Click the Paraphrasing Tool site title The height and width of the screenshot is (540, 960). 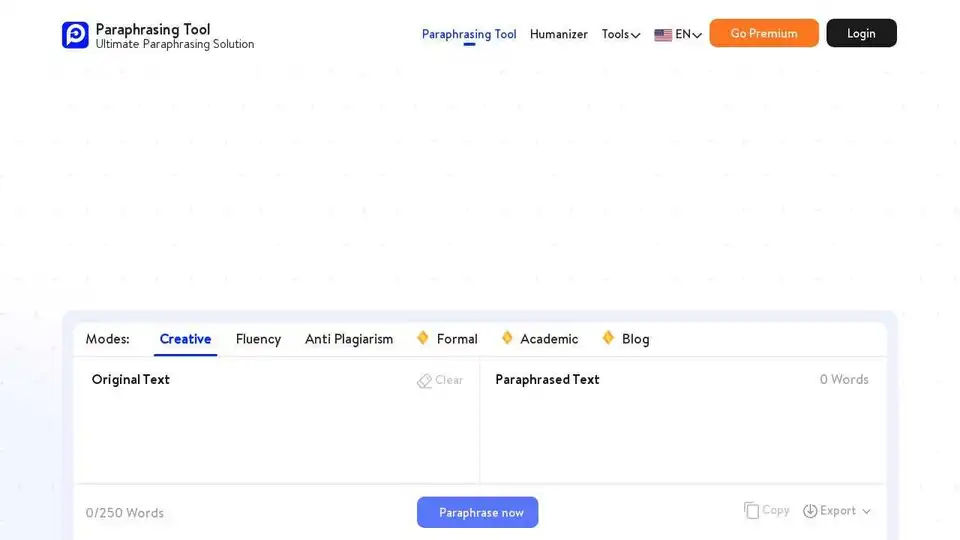coord(153,29)
